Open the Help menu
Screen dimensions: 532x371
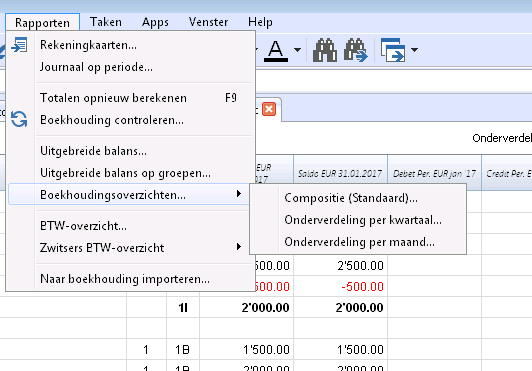260,22
